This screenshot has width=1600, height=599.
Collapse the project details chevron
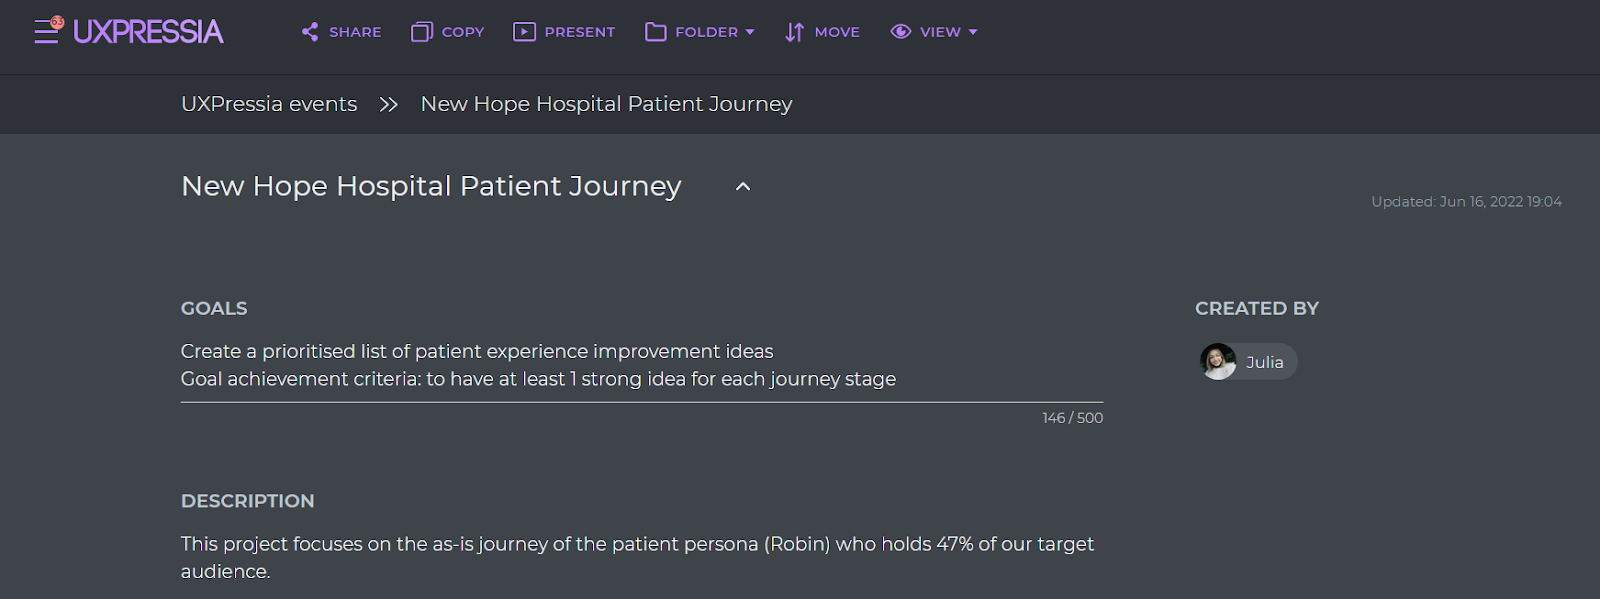point(743,187)
